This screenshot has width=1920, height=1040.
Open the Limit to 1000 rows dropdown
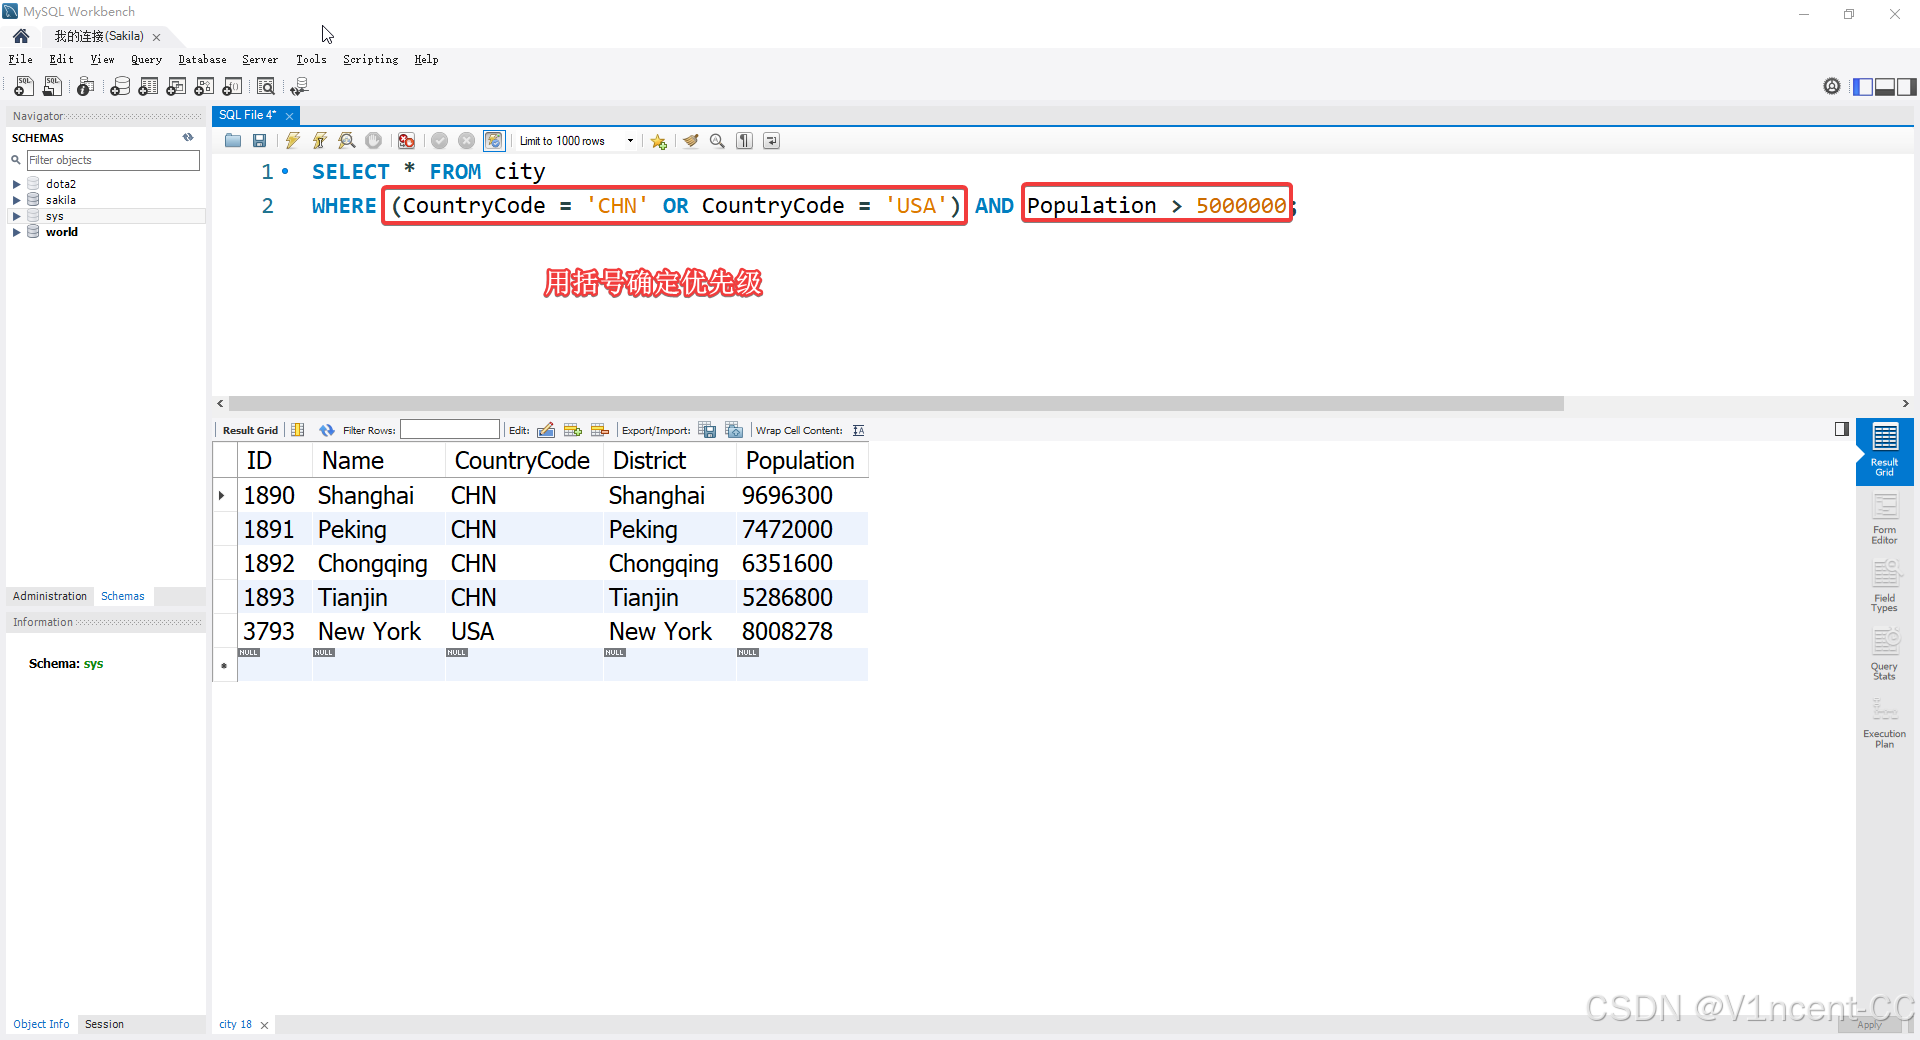pos(577,141)
